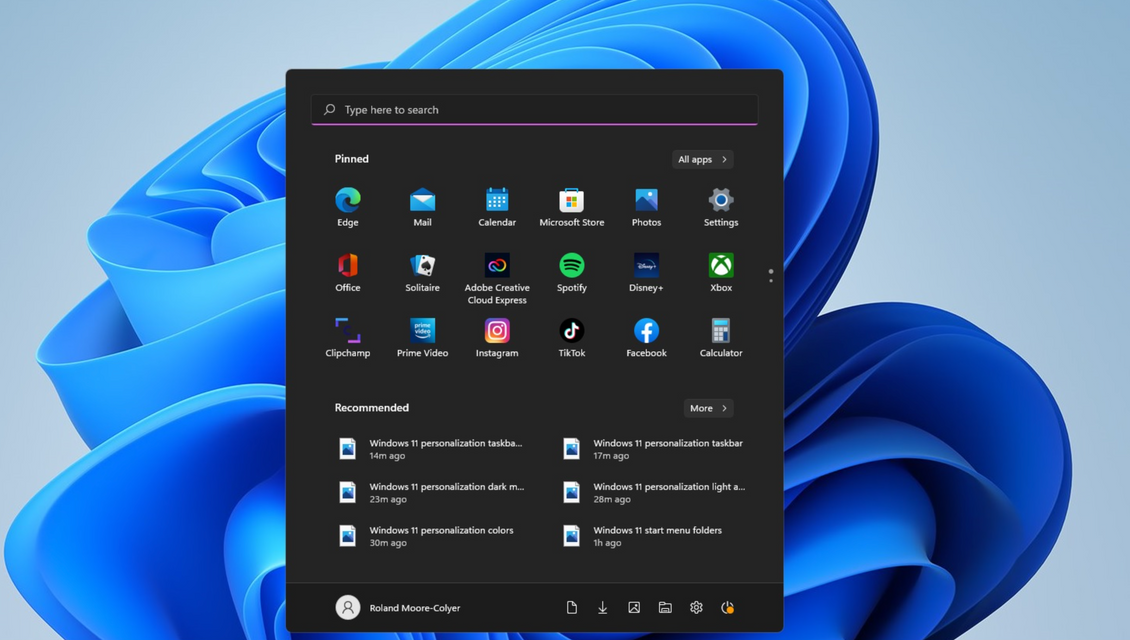Open the pinned Settings app
The height and width of the screenshot is (640, 1130).
[721, 208]
